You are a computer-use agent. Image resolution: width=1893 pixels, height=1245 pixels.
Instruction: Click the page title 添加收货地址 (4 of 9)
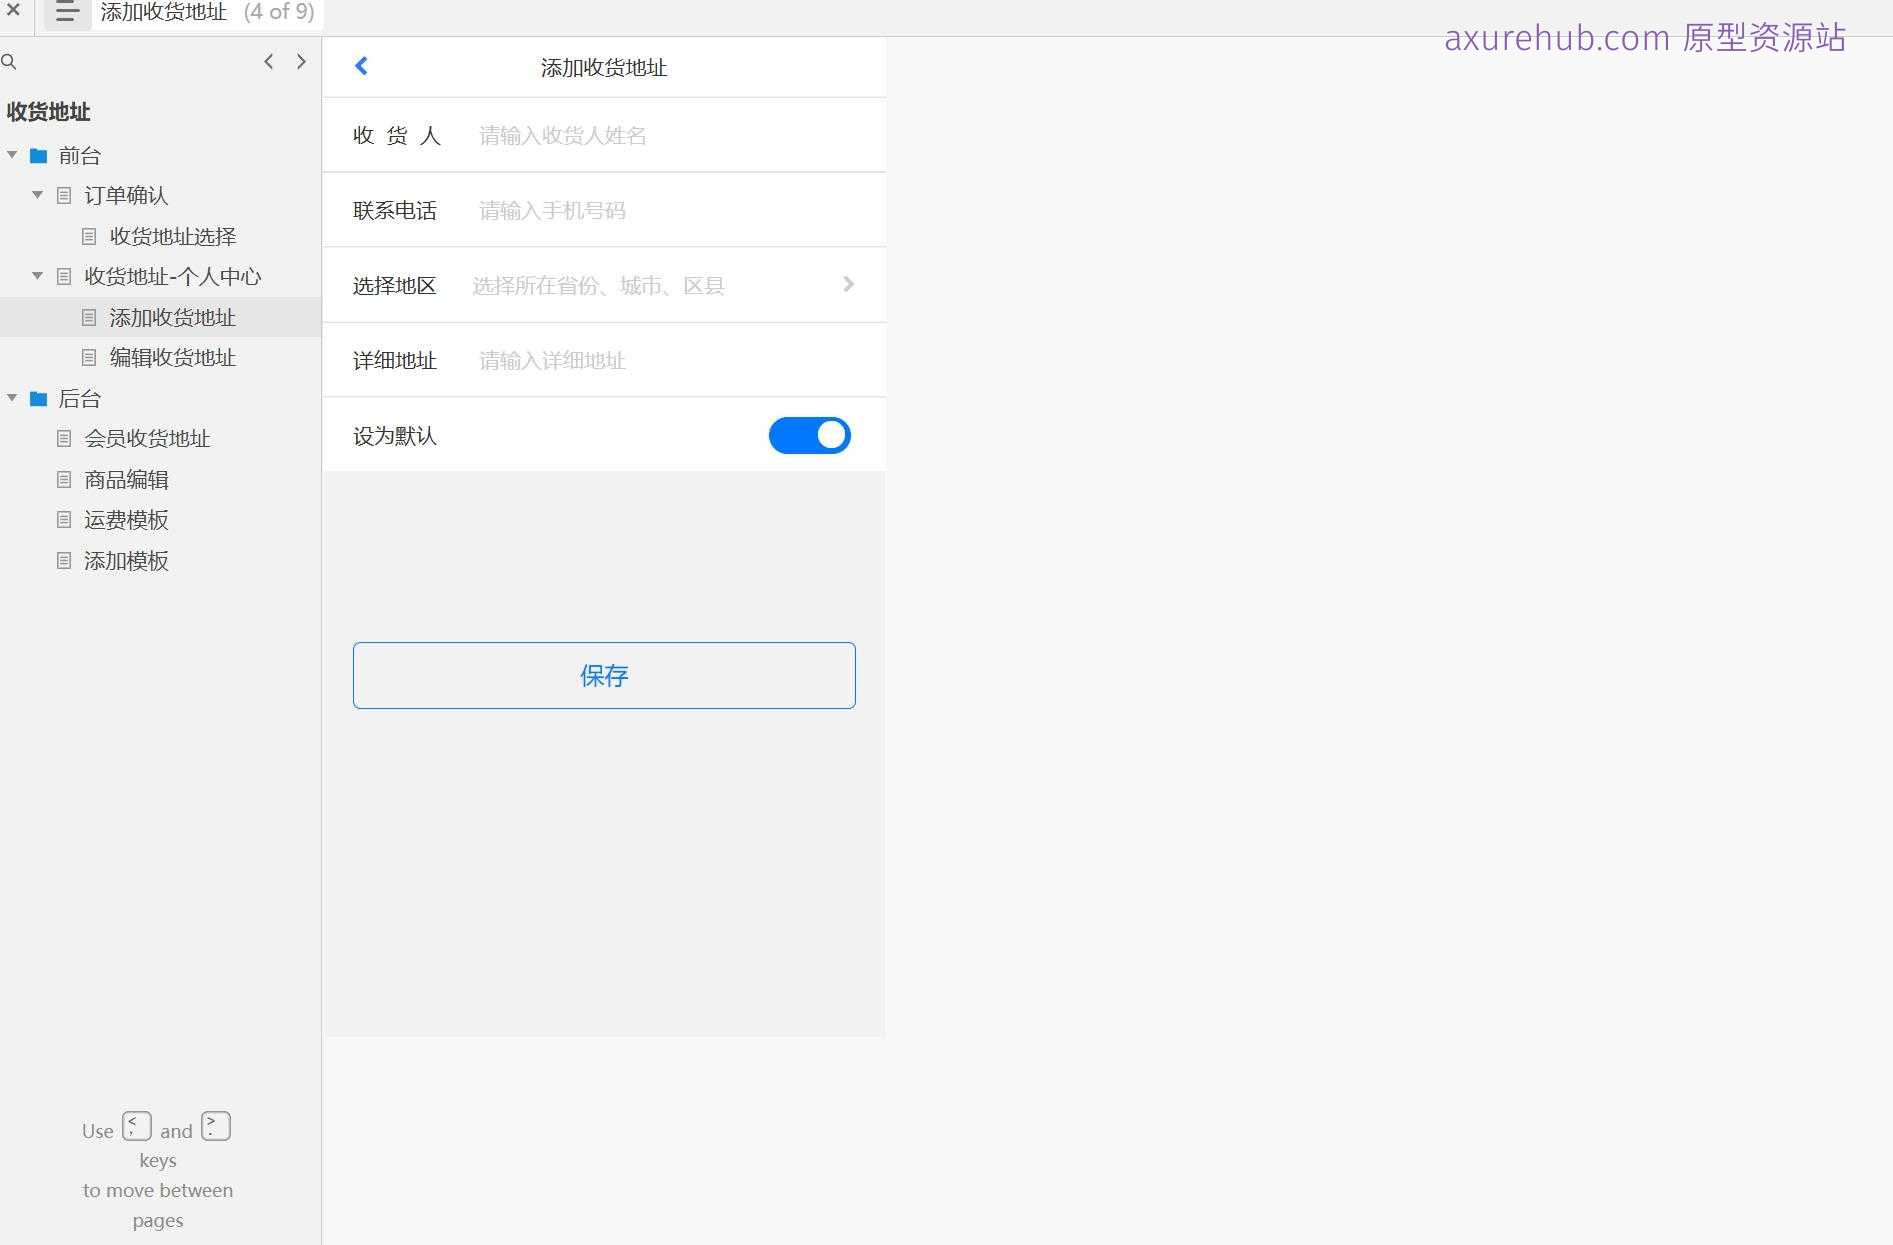pos(207,12)
